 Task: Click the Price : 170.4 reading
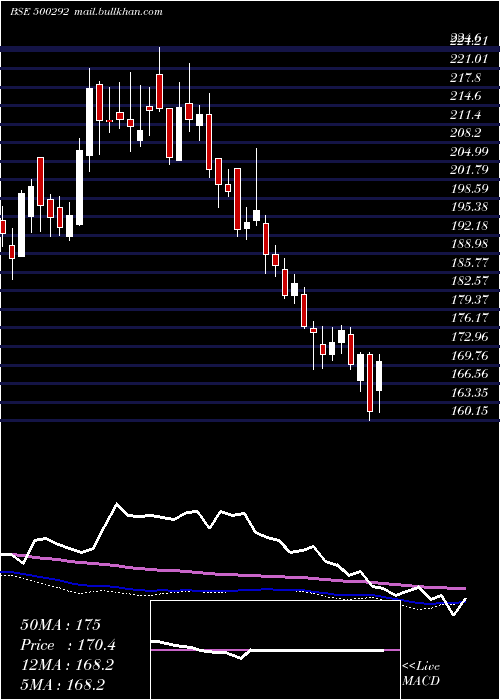68,645
